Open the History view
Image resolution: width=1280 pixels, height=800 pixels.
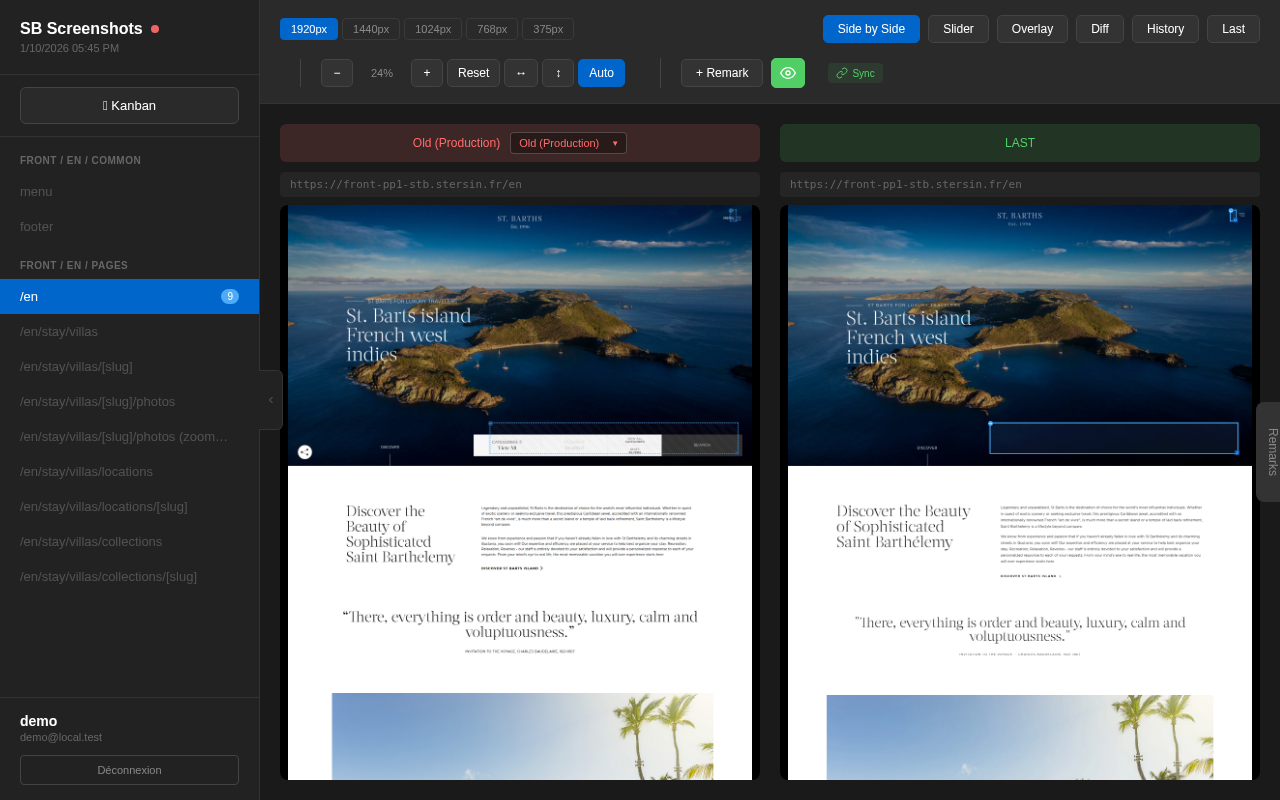point(1165,29)
